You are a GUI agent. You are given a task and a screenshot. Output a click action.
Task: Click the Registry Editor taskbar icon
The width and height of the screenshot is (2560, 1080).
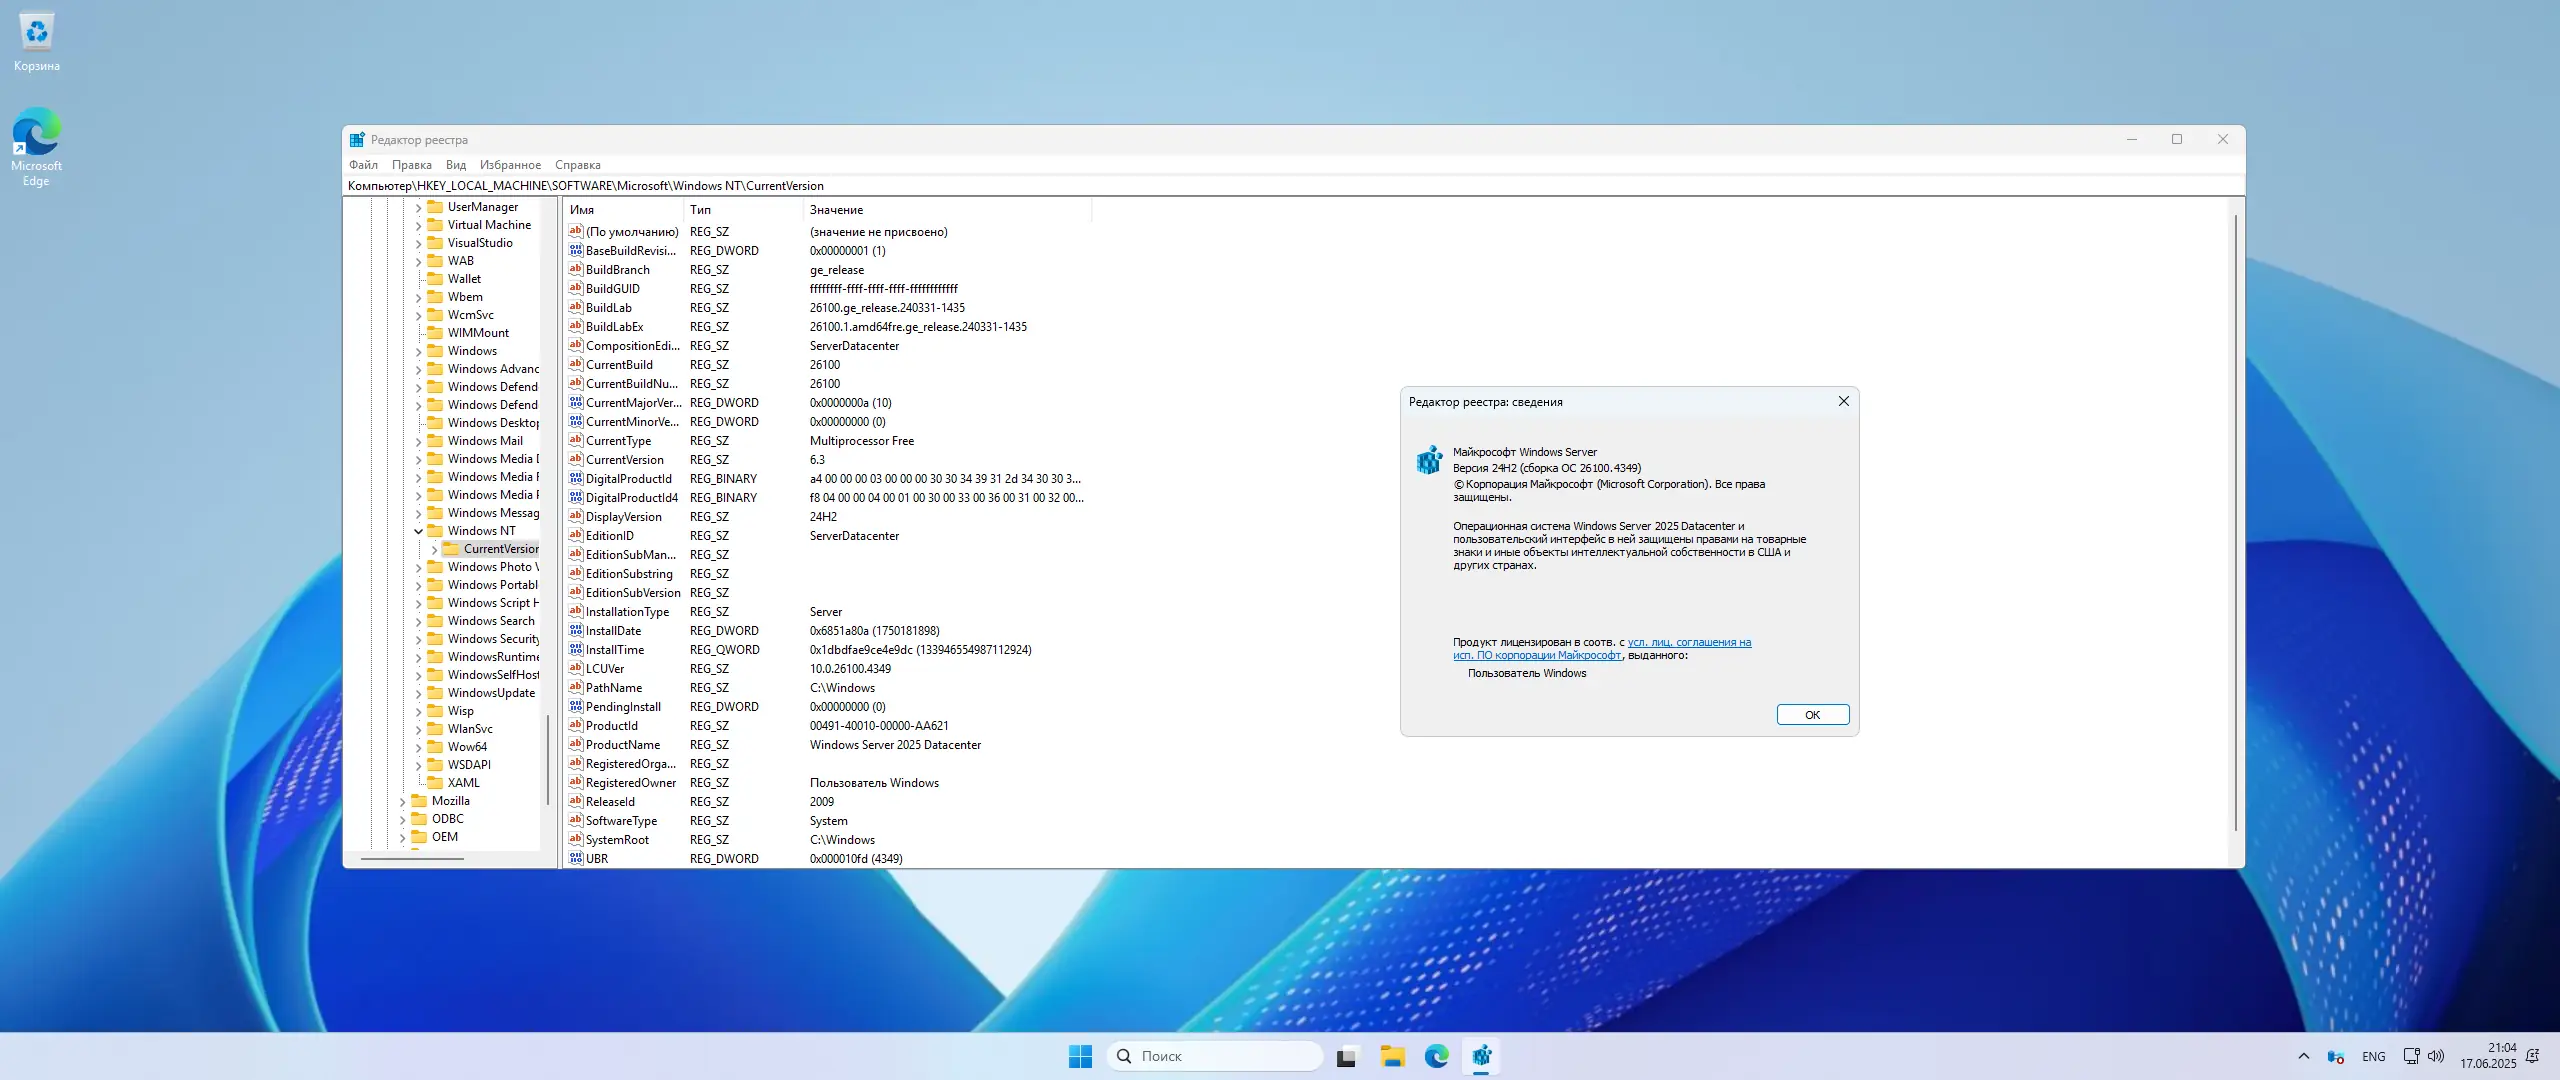(x=1481, y=1056)
